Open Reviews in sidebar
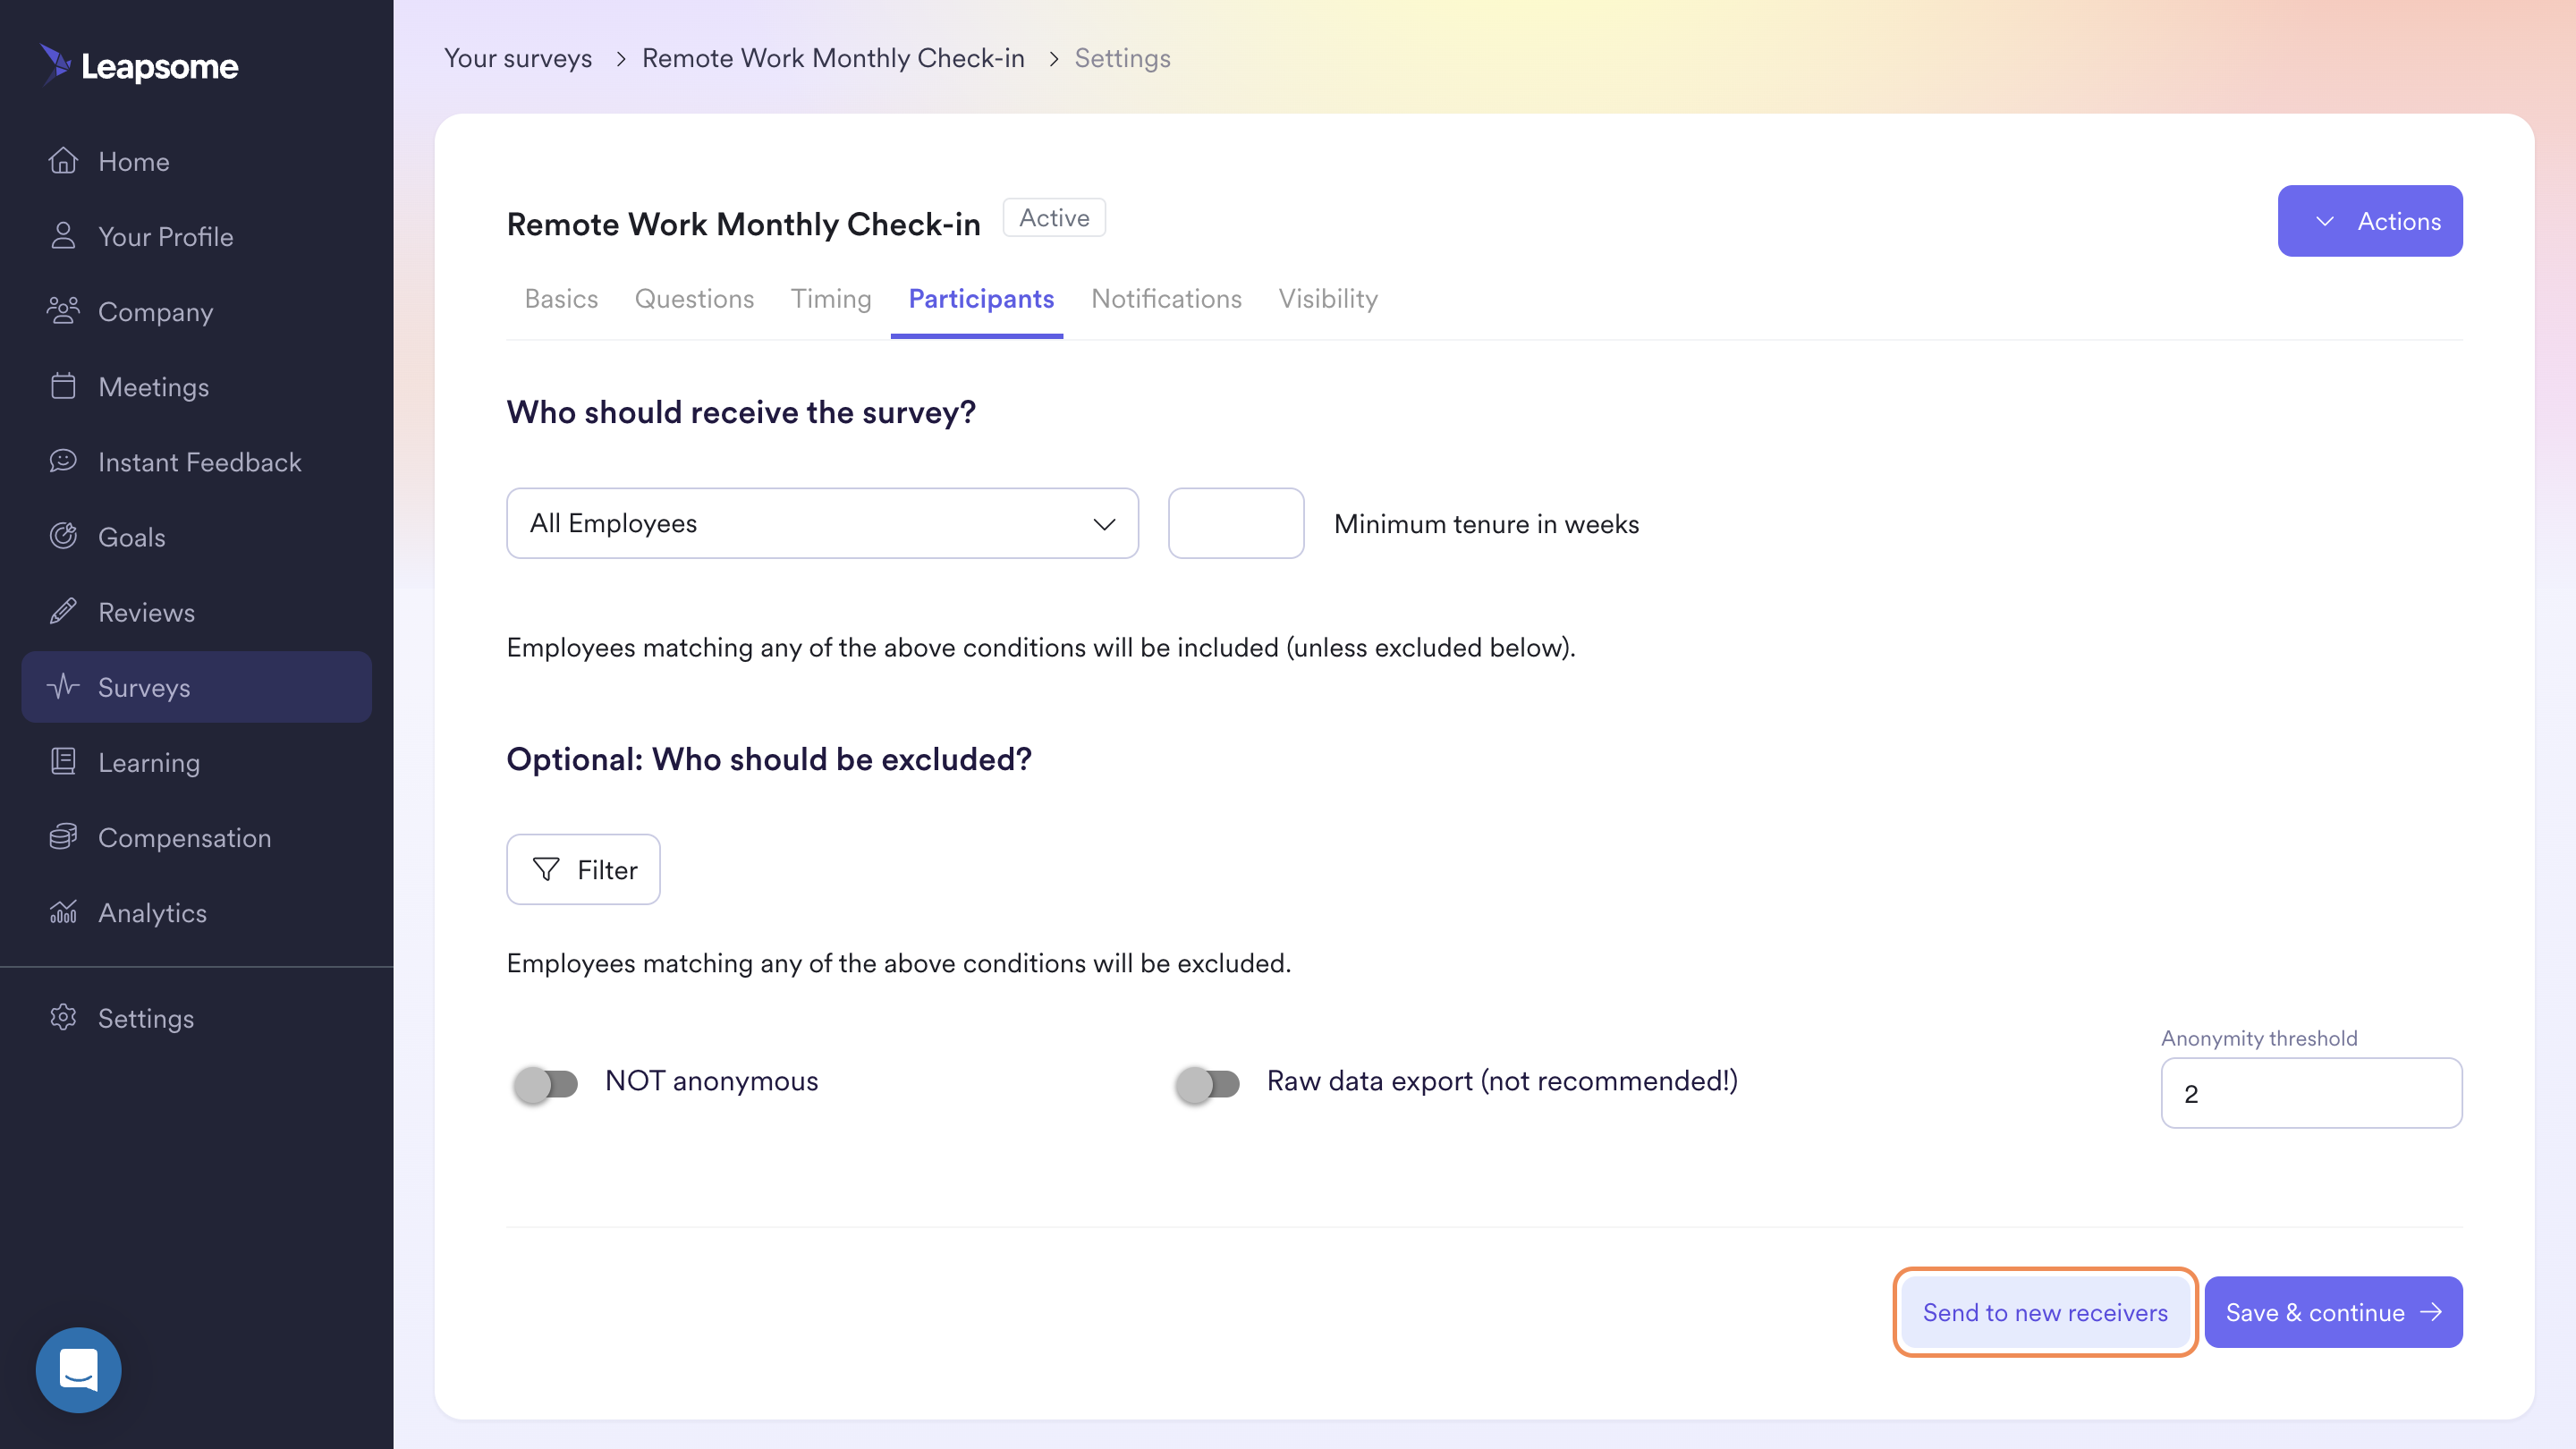 click(x=196, y=611)
